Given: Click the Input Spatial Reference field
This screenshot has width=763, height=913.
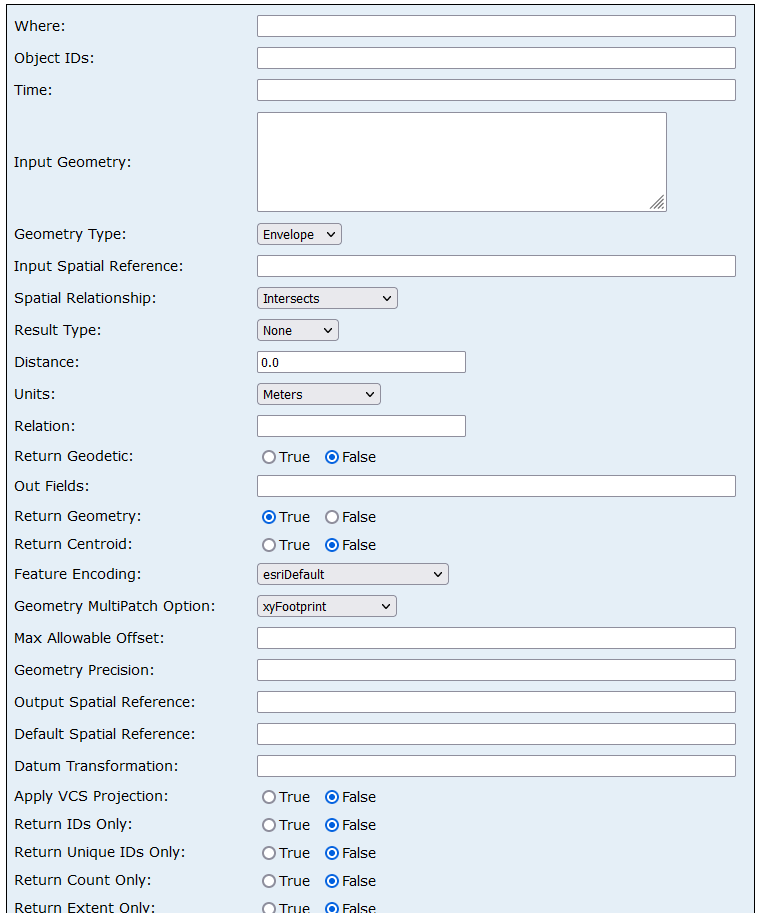Looking at the screenshot, I should point(496,266).
